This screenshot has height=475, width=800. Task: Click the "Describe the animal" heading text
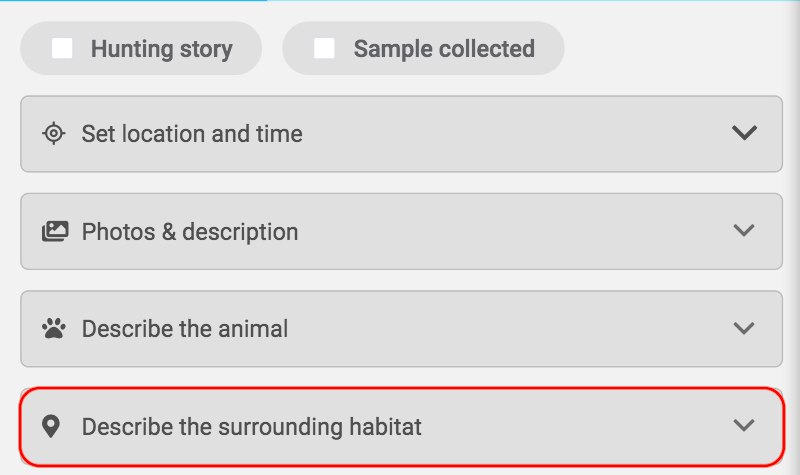click(x=185, y=329)
